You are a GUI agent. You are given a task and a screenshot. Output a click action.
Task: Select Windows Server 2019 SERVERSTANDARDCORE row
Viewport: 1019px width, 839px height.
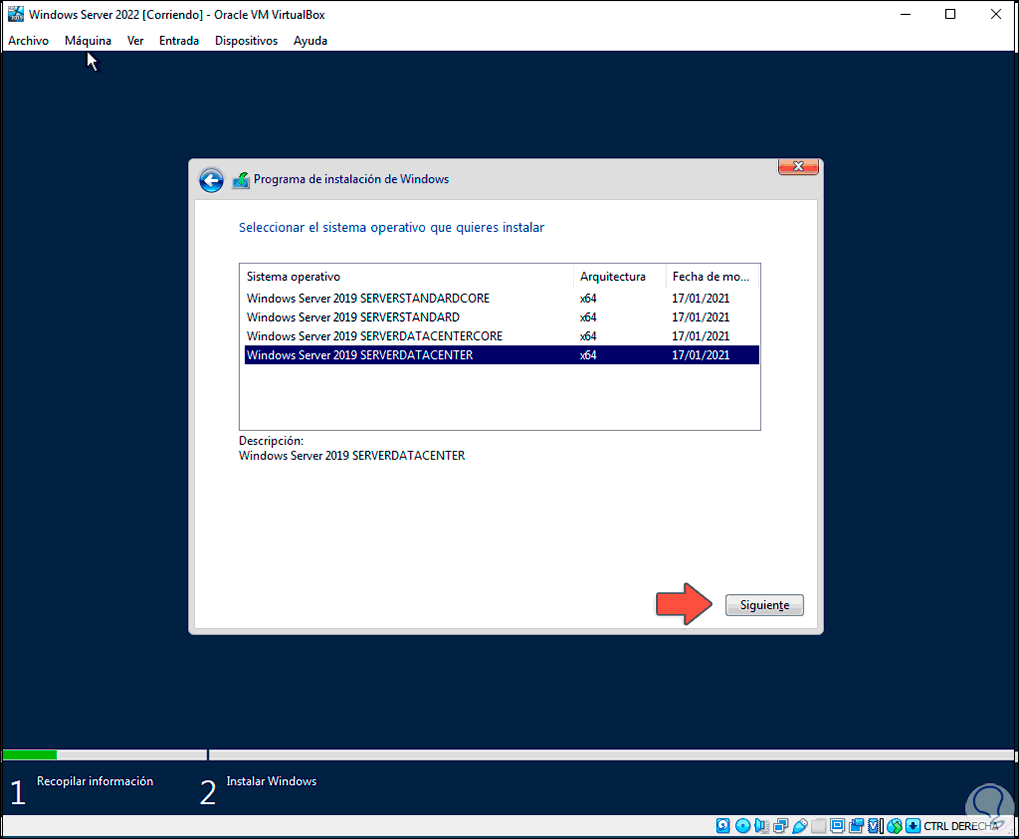point(501,298)
